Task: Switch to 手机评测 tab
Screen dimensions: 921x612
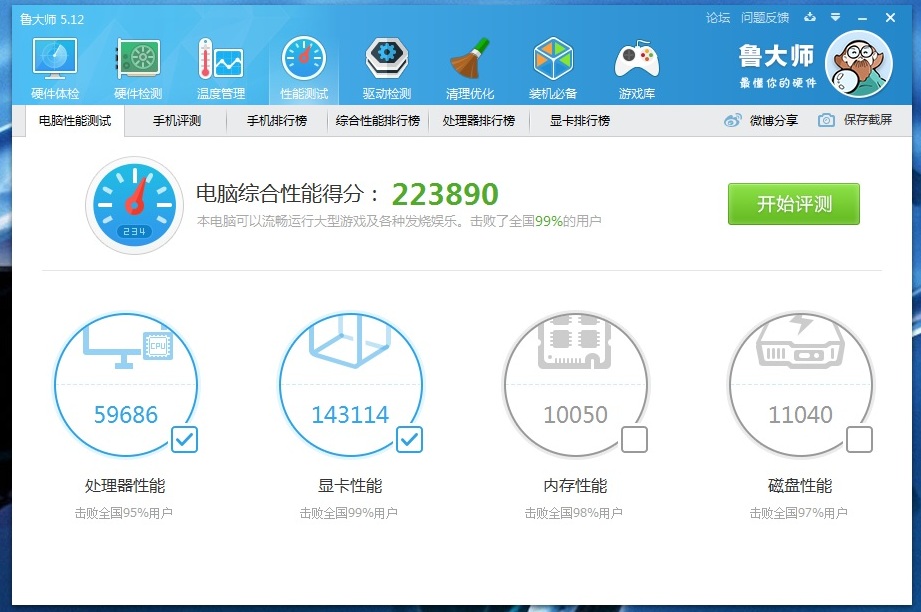Action: 177,121
